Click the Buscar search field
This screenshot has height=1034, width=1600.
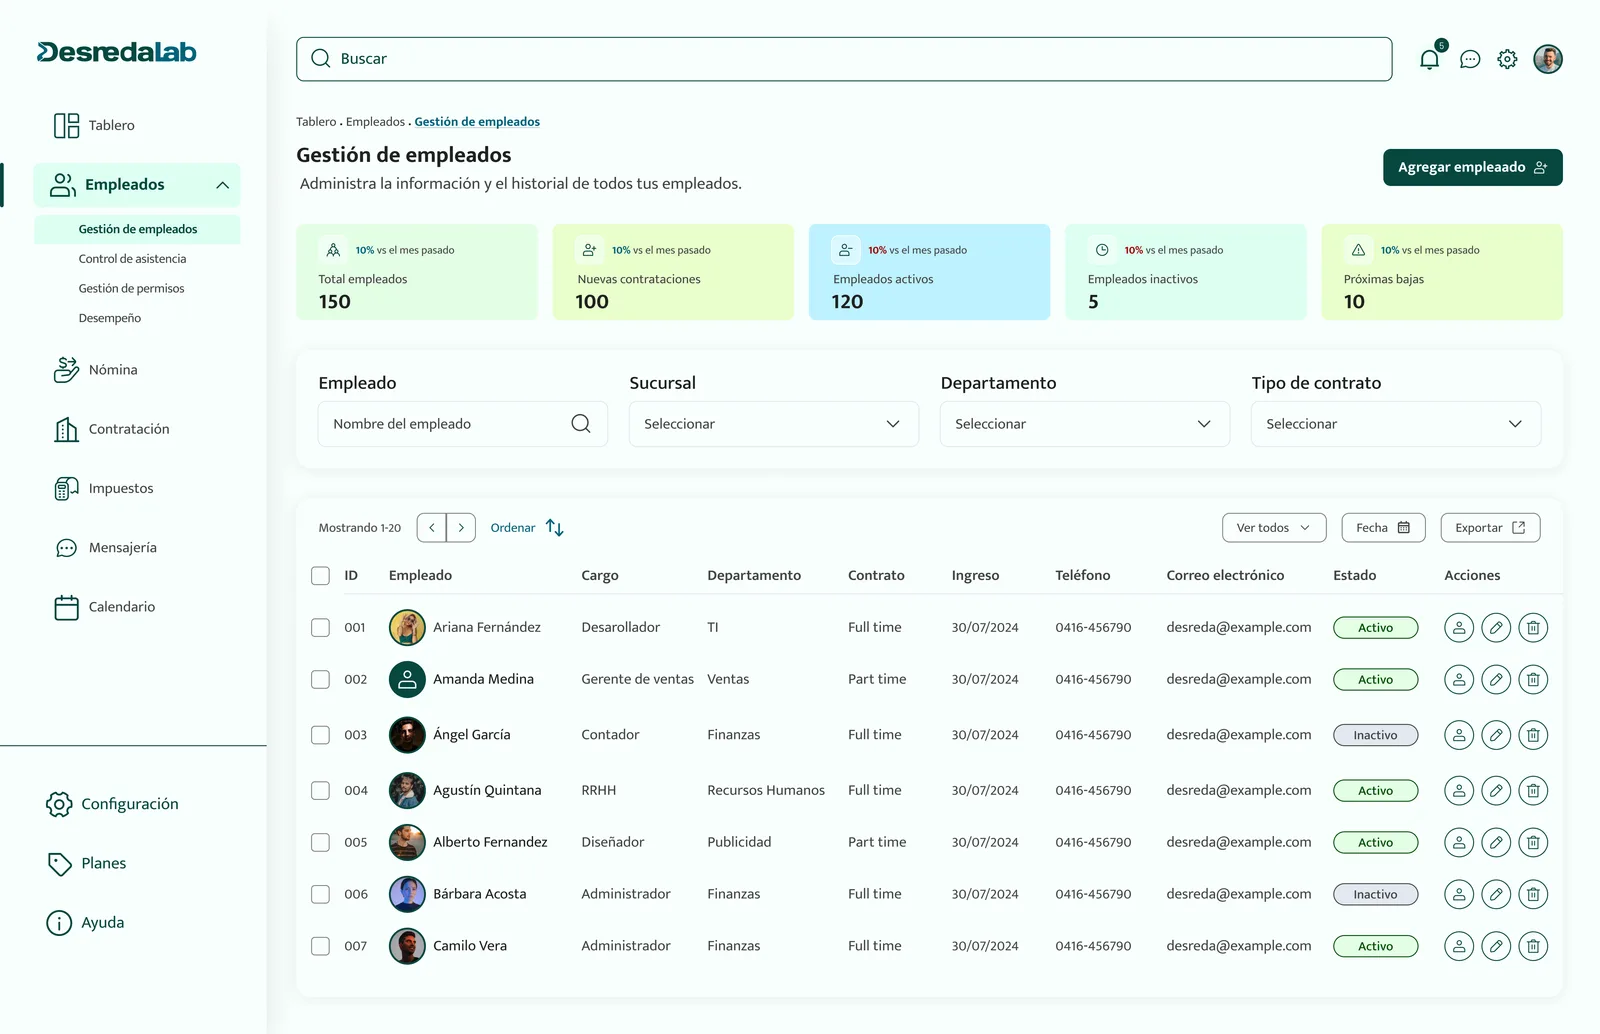pyautogui.click(x=844, y=59)
